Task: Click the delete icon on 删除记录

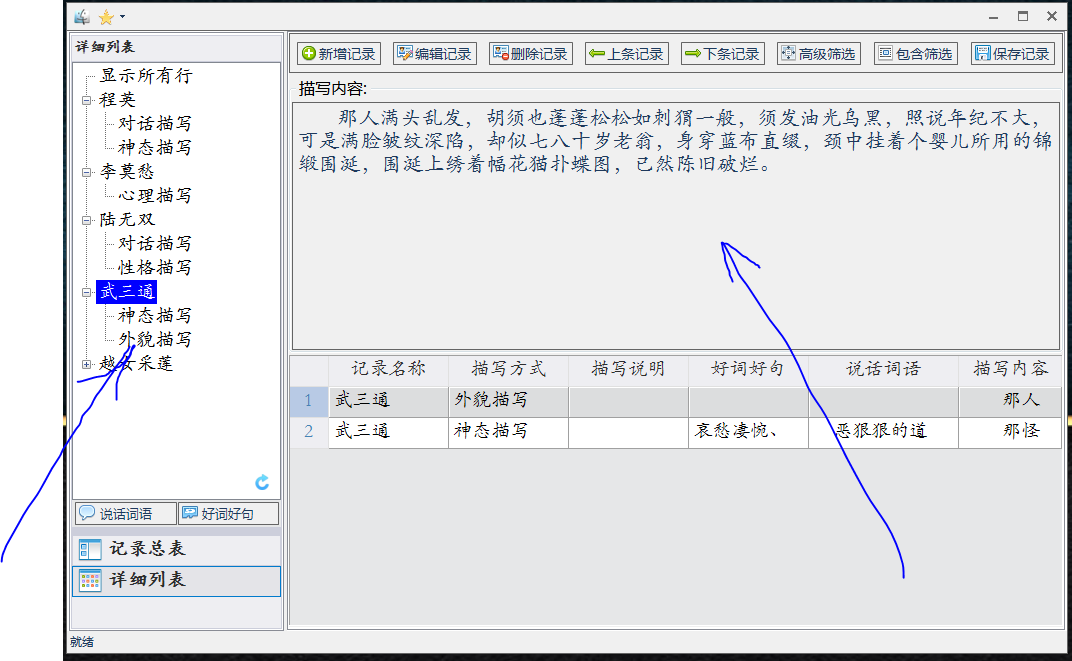Action: tap(501, 53)
